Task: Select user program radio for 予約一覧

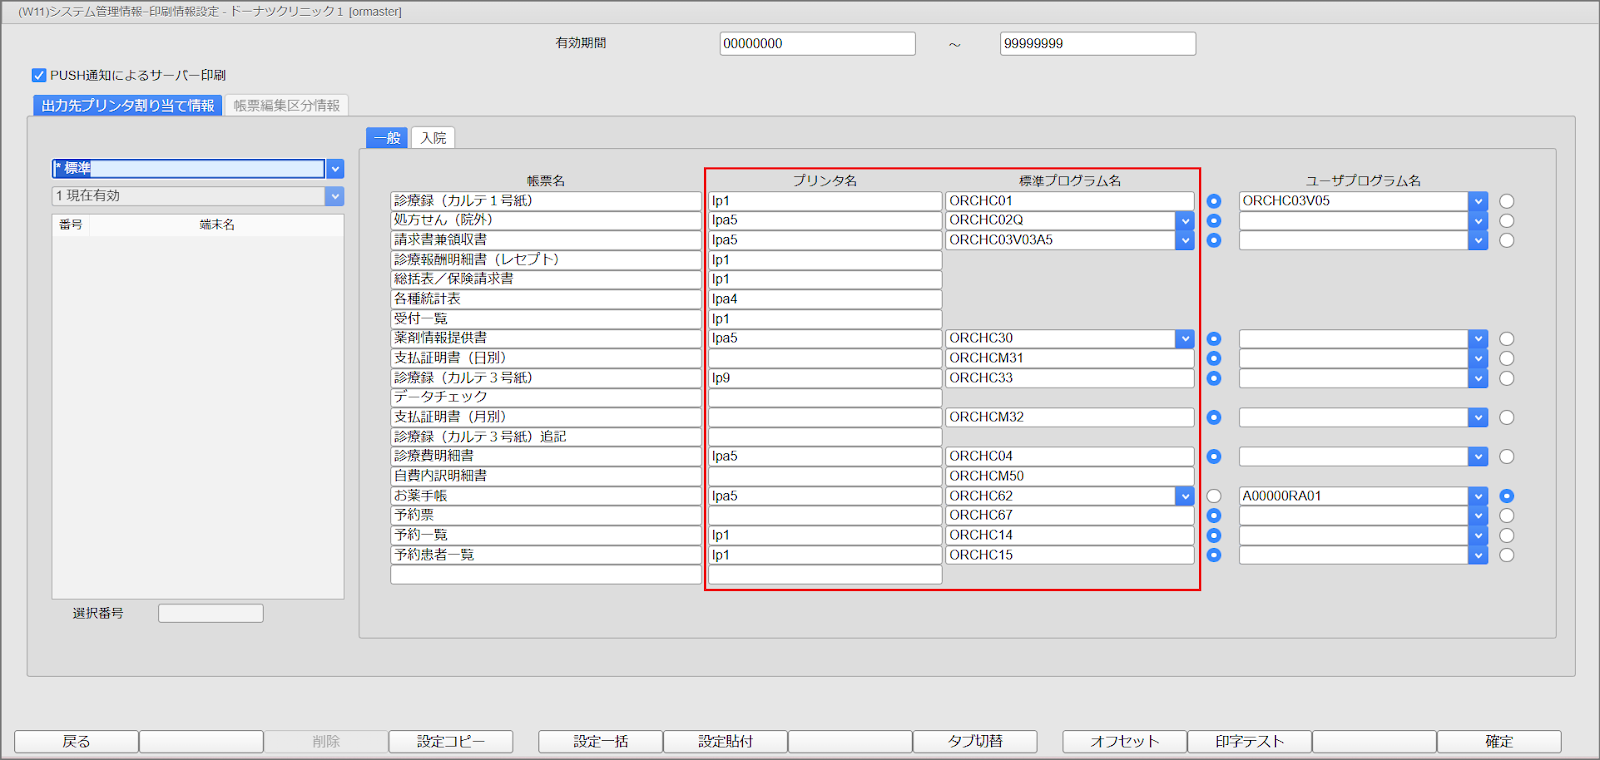Action: [1507, 535]
